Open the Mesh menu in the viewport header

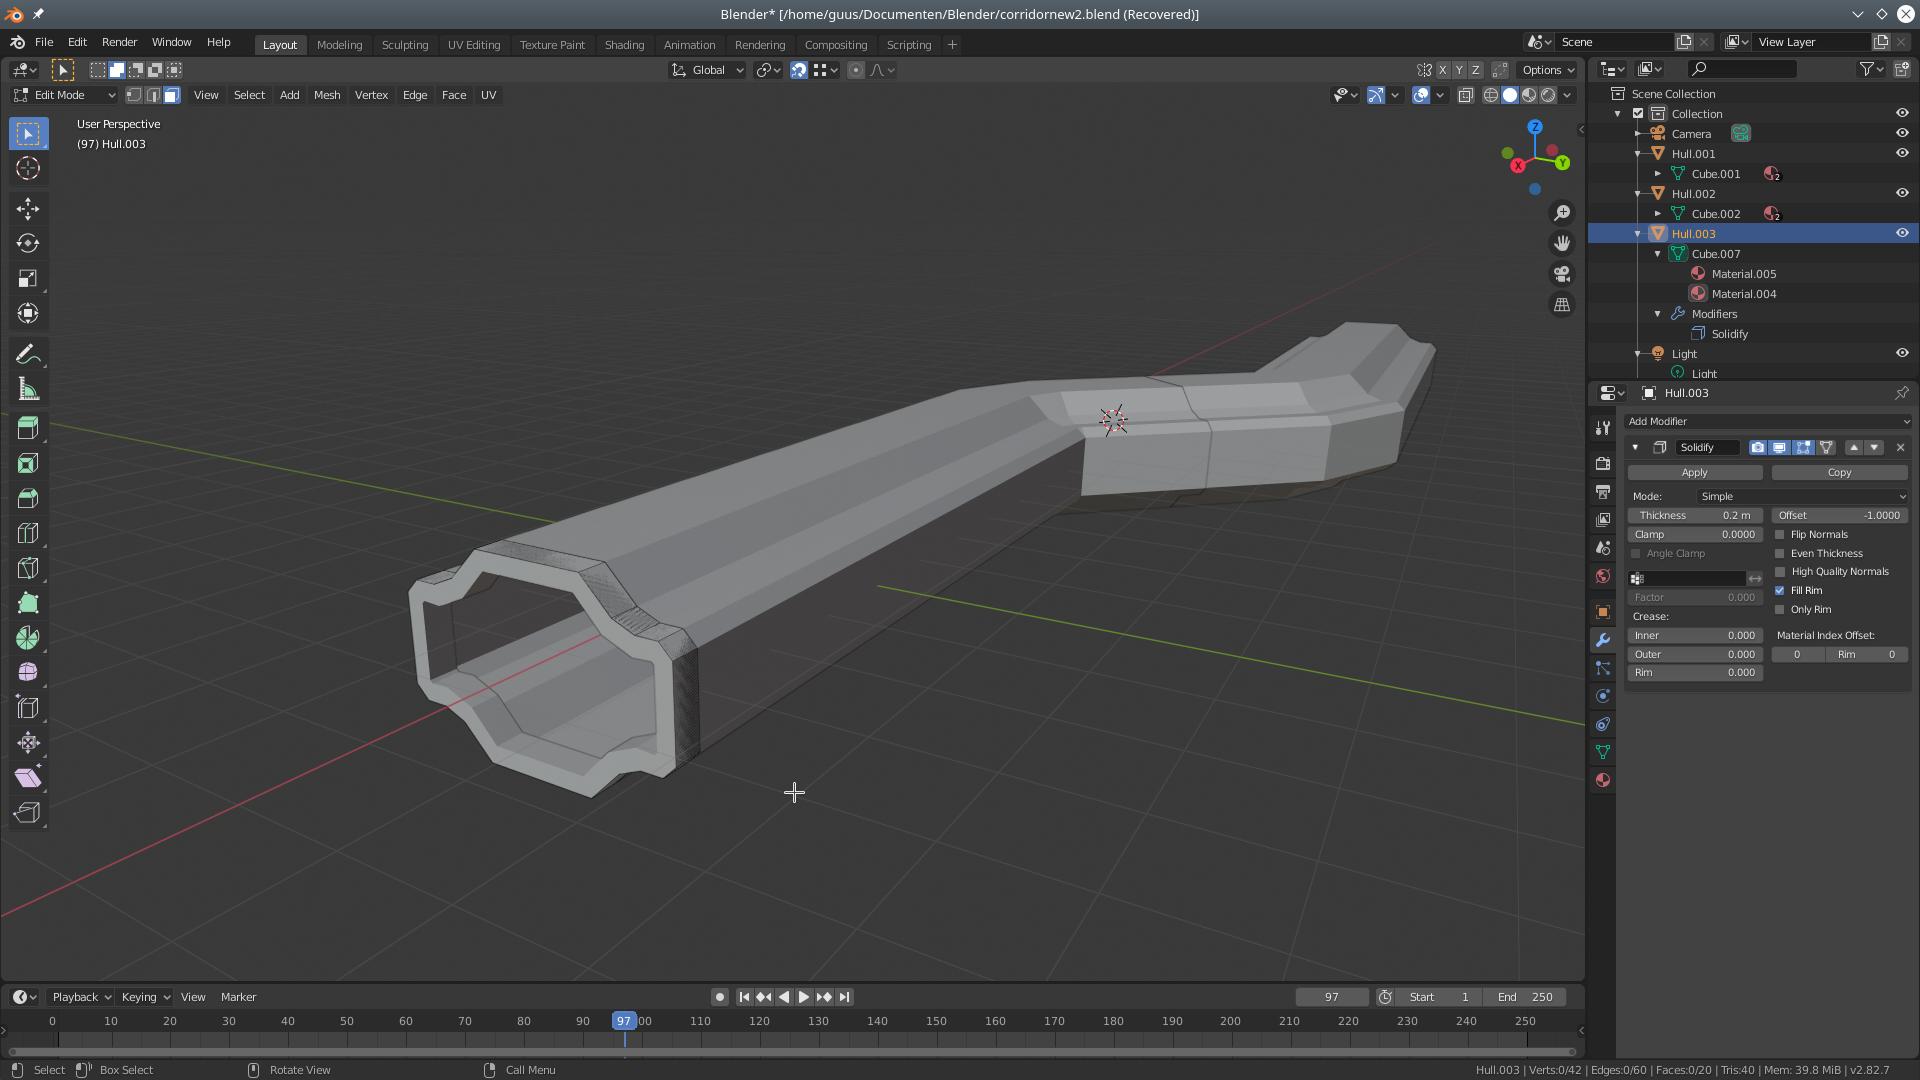pos(327,95)
